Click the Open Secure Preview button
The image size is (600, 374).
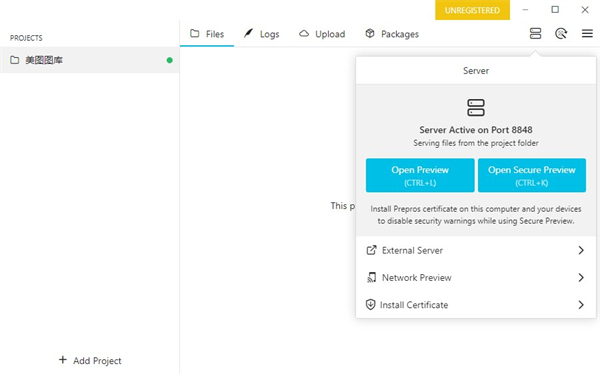[x=532, y=175]
